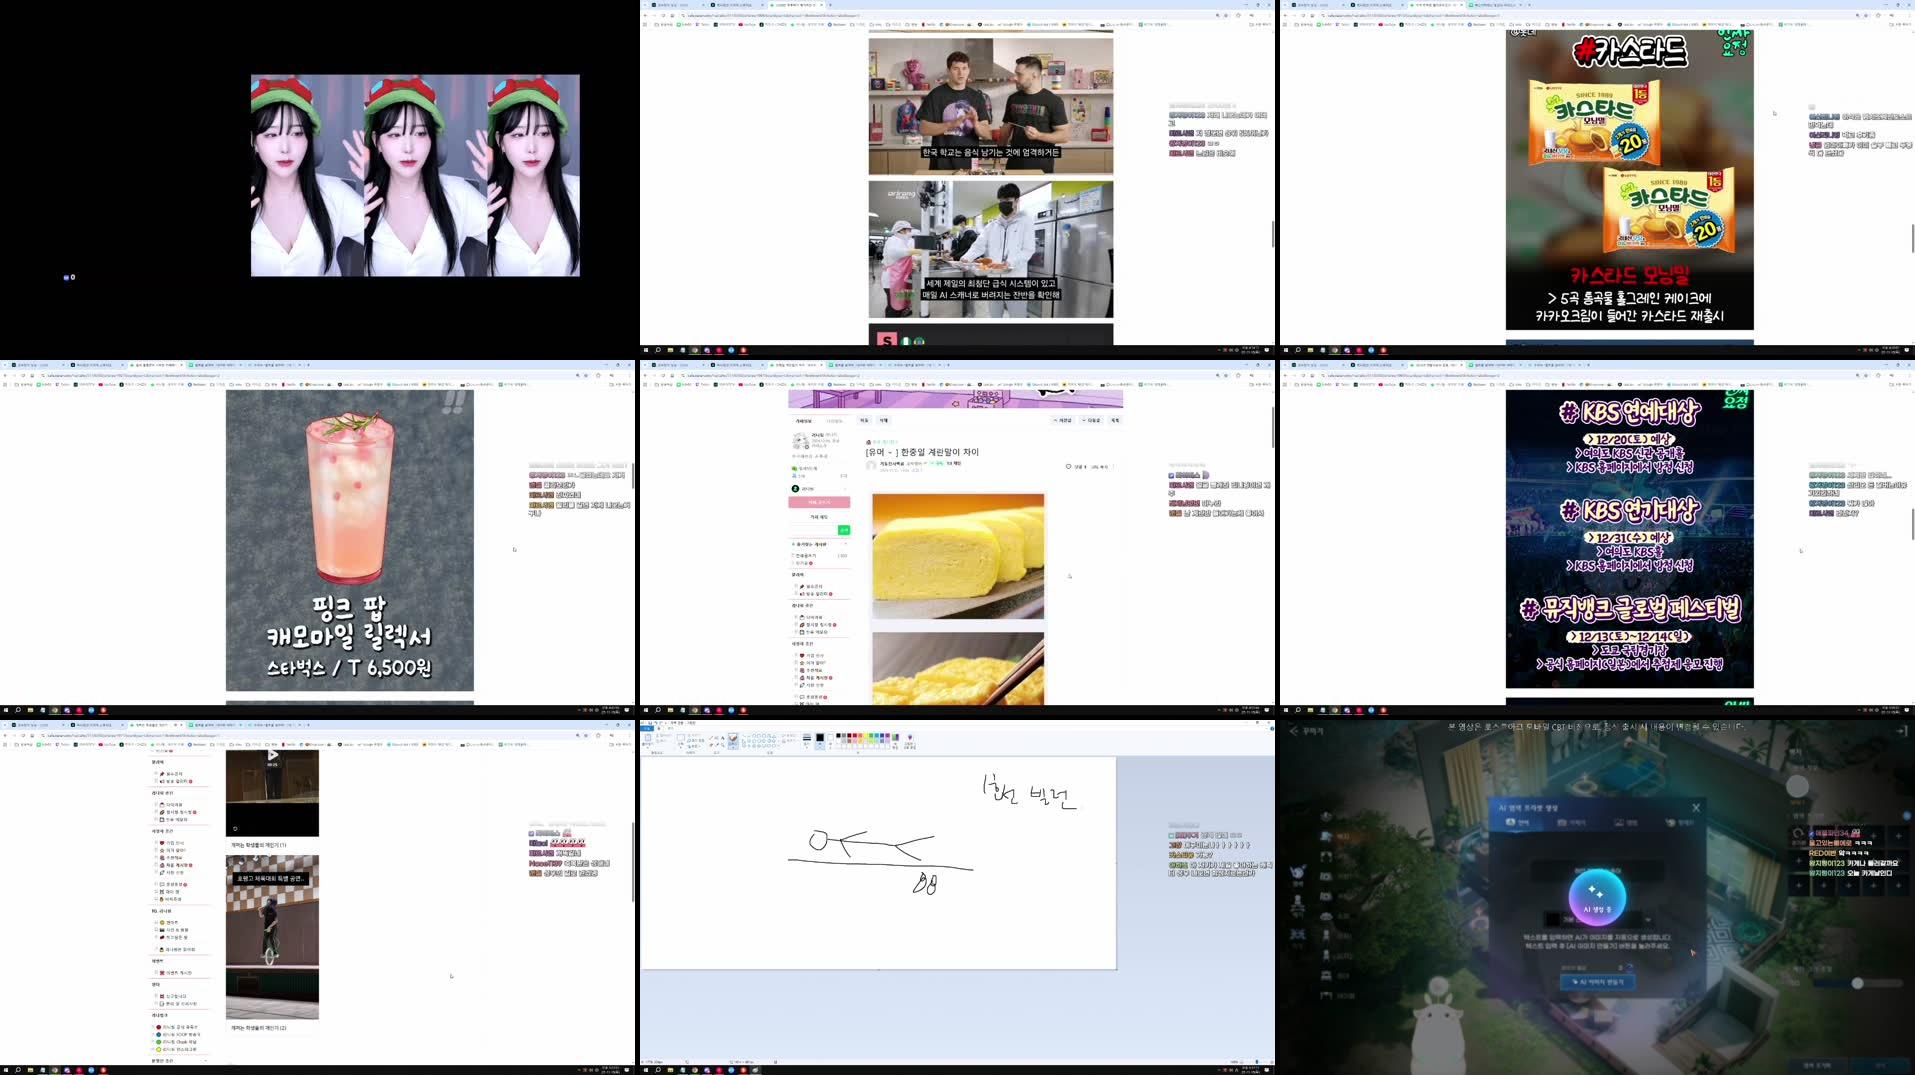1915x1075 pixels.
Task: Select the Fill with color bucket in Paint
Action: (x=717, y=738)
